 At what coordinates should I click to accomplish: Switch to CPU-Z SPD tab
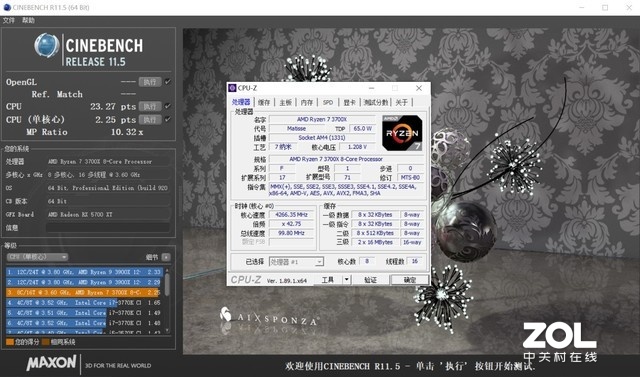click(x=328, y=102)
